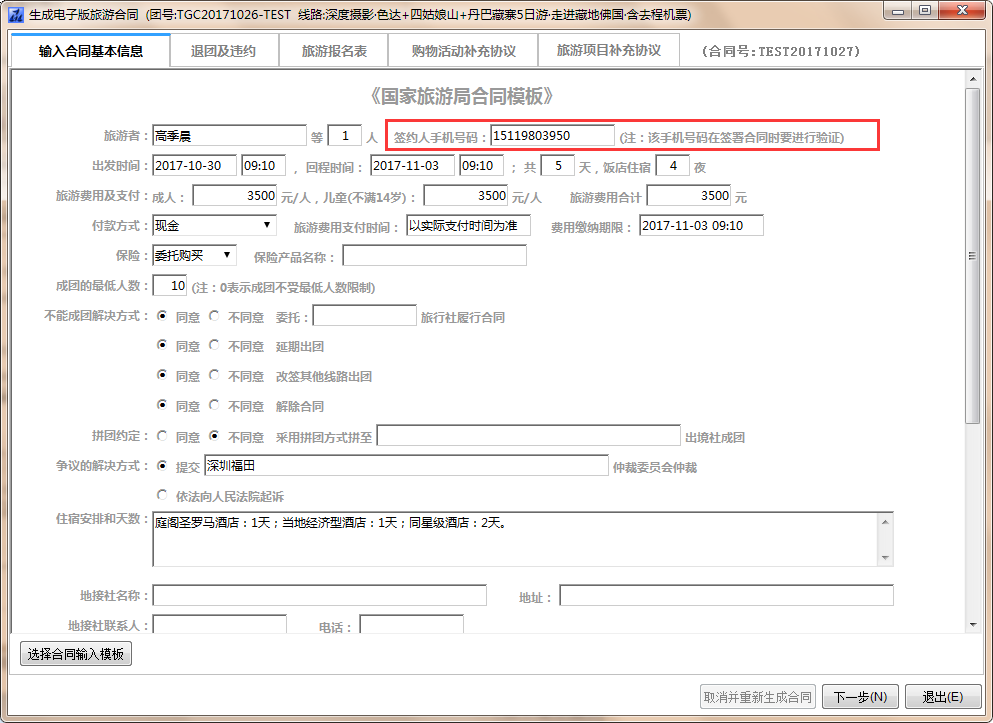Minimize the contract window

click(x=898, y=11)
